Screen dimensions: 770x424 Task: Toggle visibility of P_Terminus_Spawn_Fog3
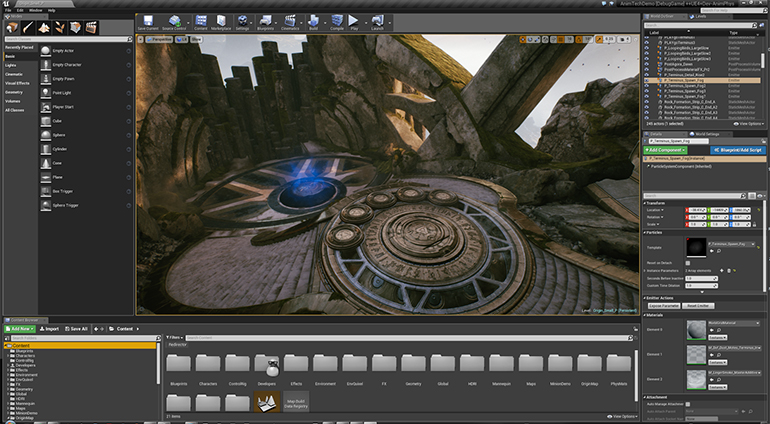click(x=647, y=91)
